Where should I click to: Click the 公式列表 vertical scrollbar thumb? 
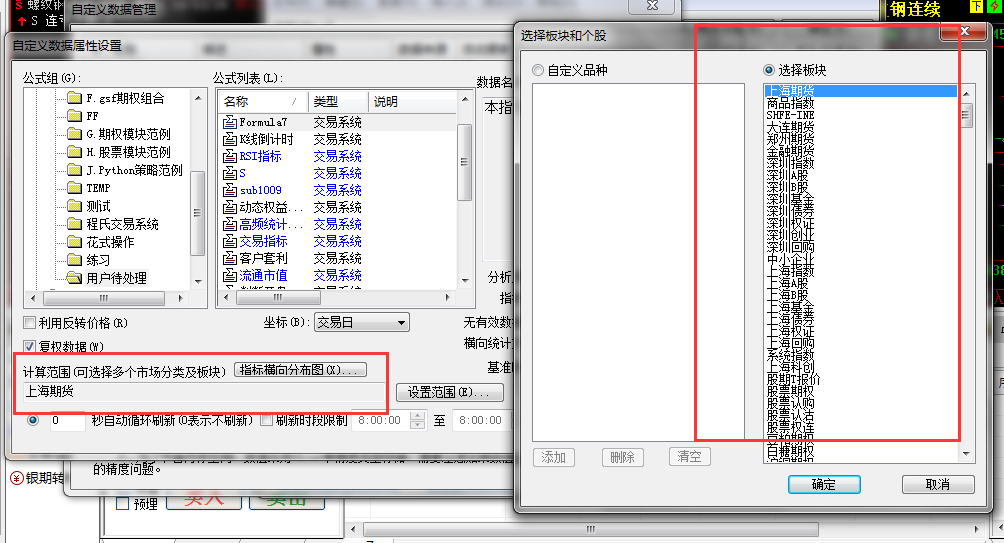pos(465,163)
